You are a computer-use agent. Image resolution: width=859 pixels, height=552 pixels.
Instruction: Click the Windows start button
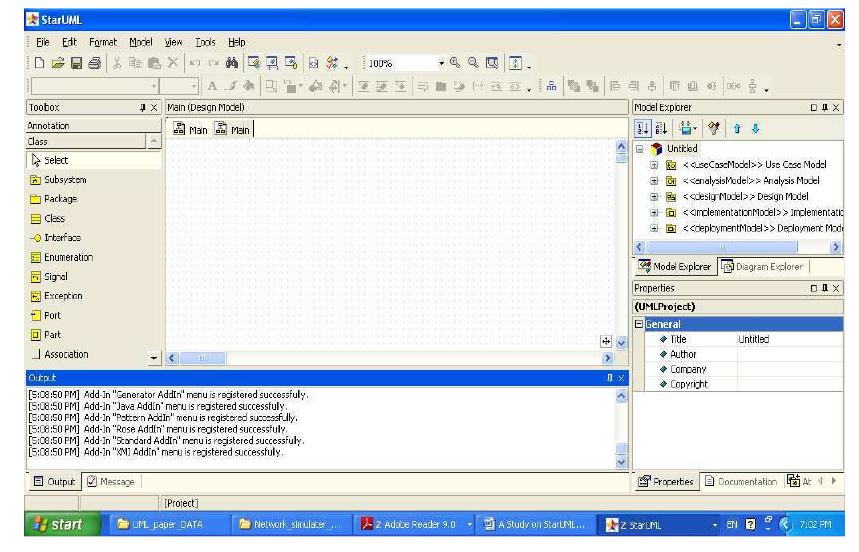[62, 525]
